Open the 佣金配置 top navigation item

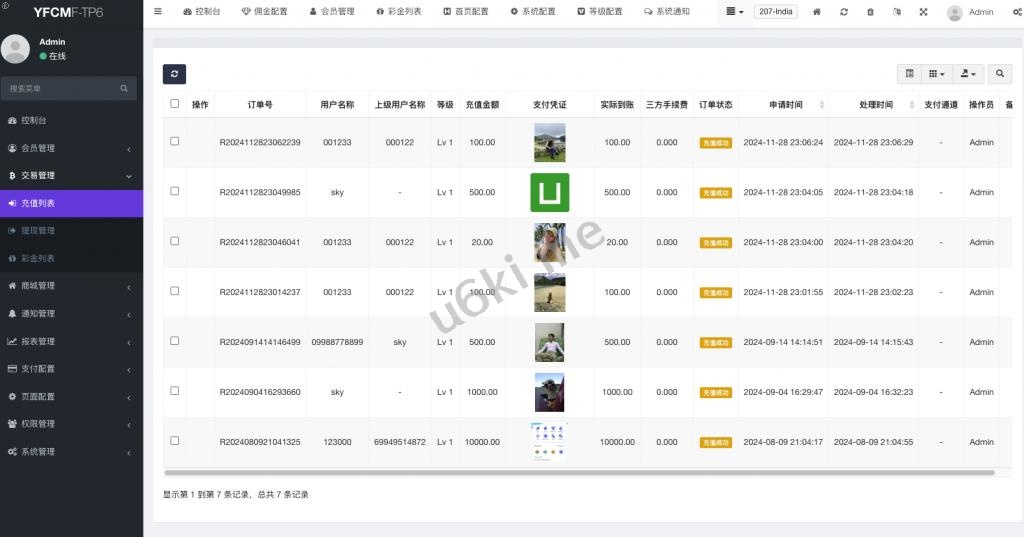click(x=264, y=12)
